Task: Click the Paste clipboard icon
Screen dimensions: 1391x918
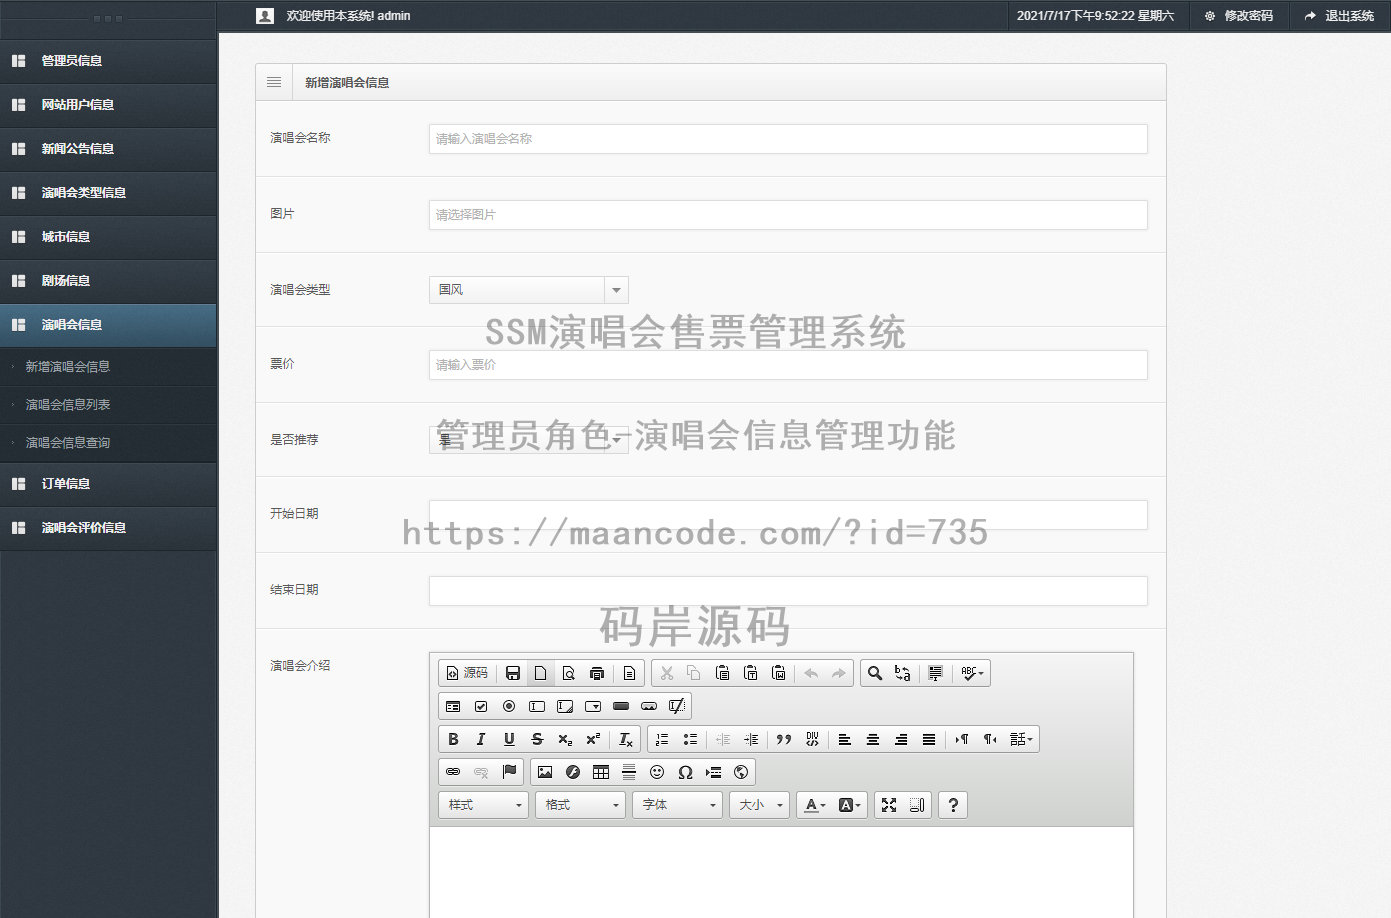Action: (723, 673)
